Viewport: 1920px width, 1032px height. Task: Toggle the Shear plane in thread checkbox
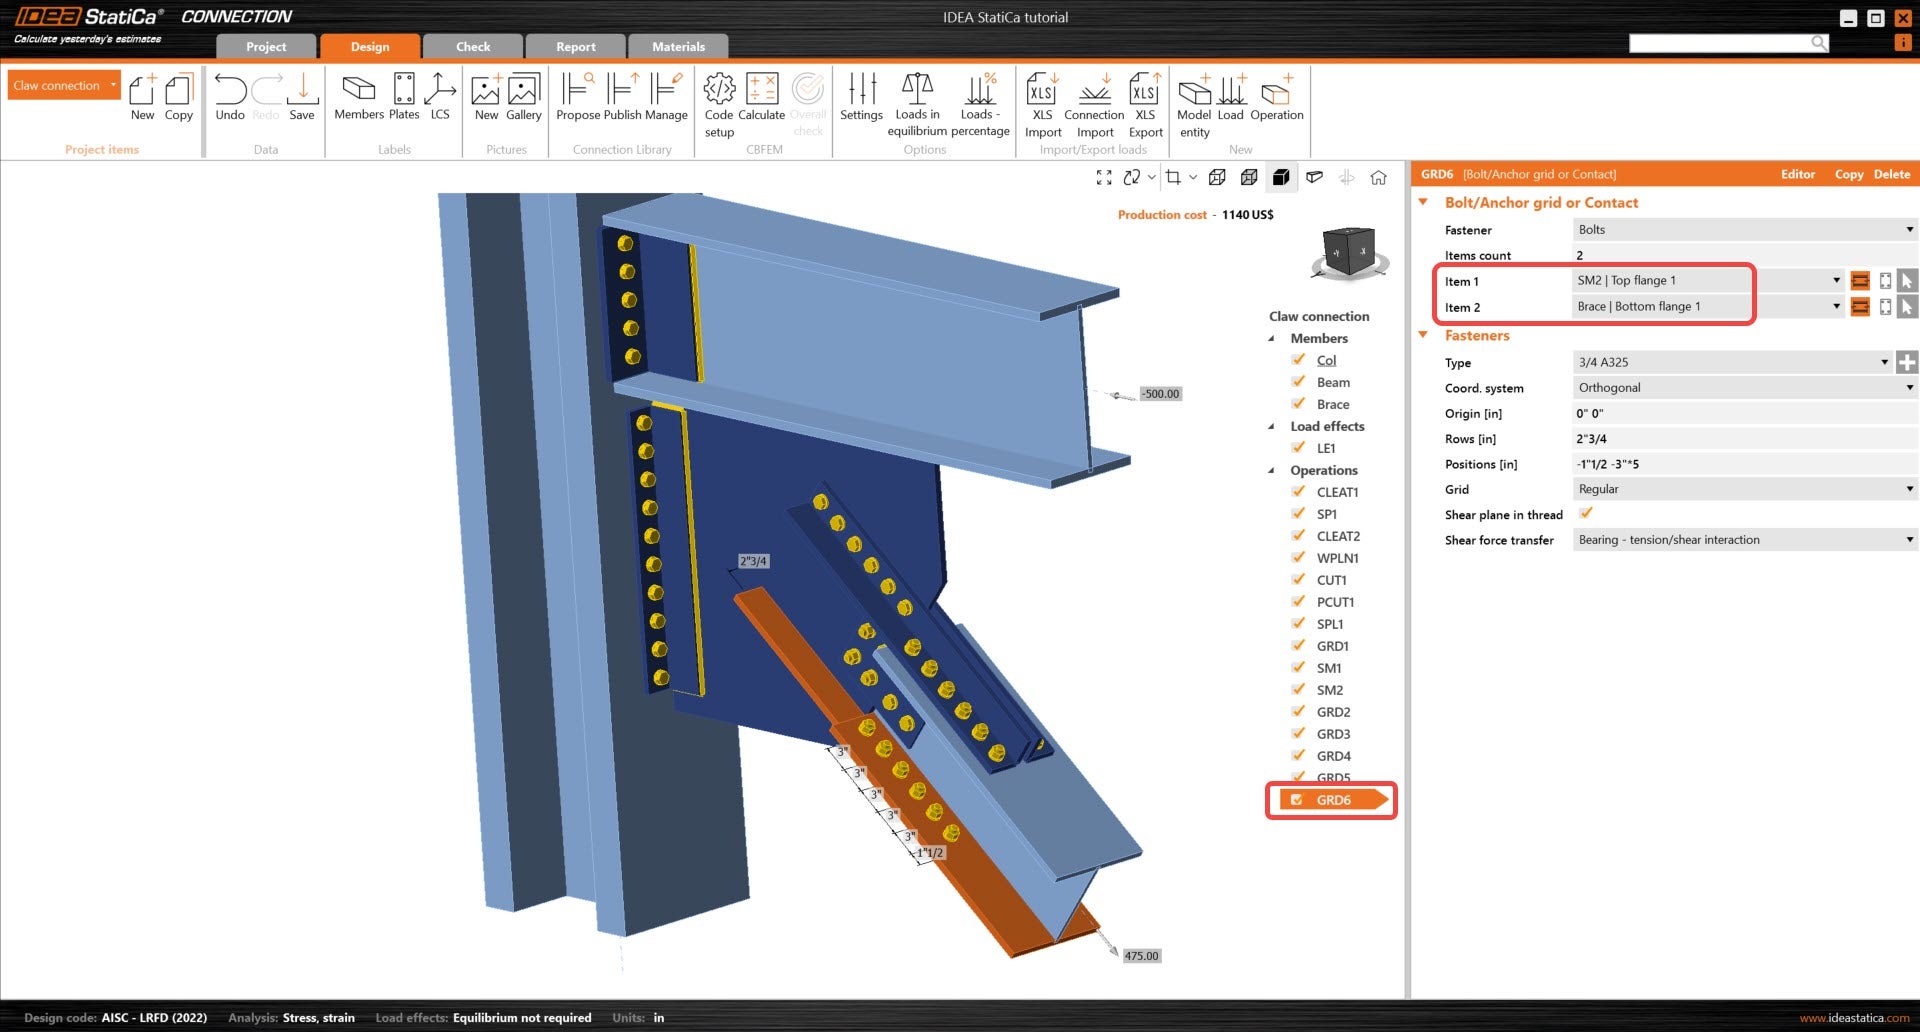point(1586,512)
